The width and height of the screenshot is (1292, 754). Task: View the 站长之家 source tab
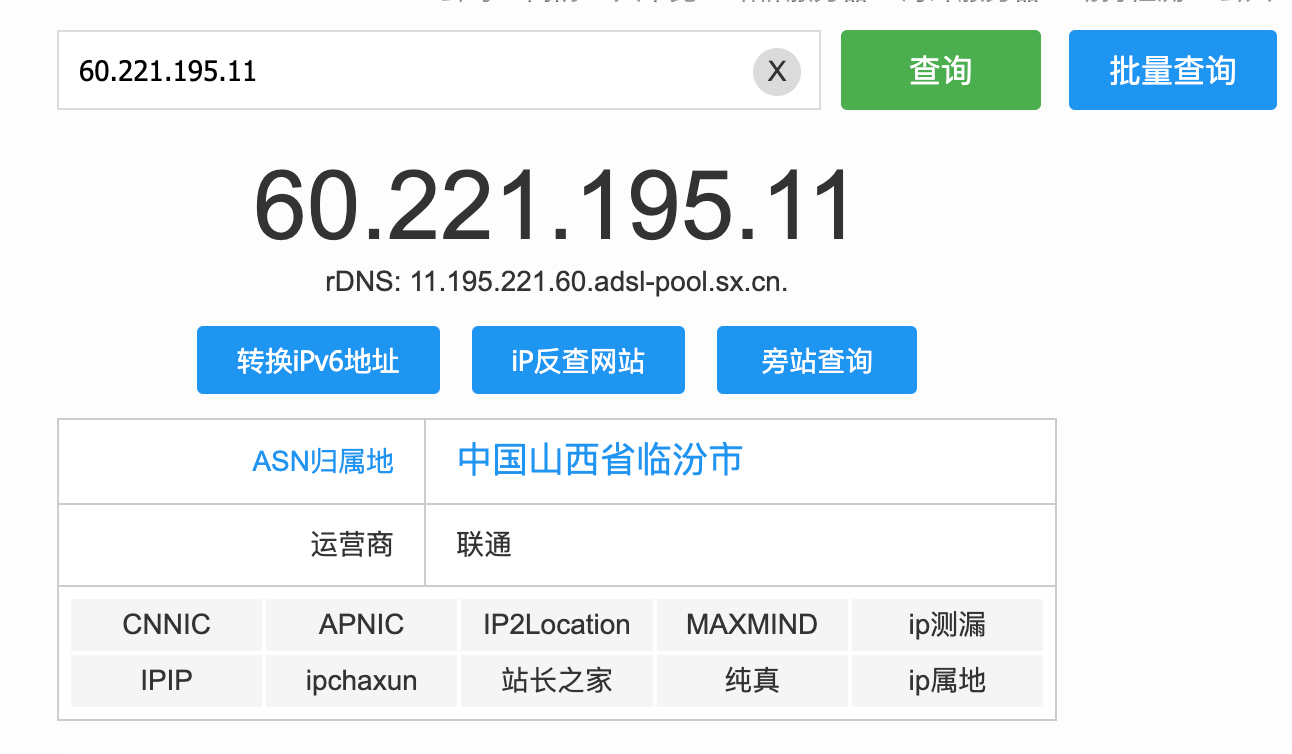coord(556,681)
